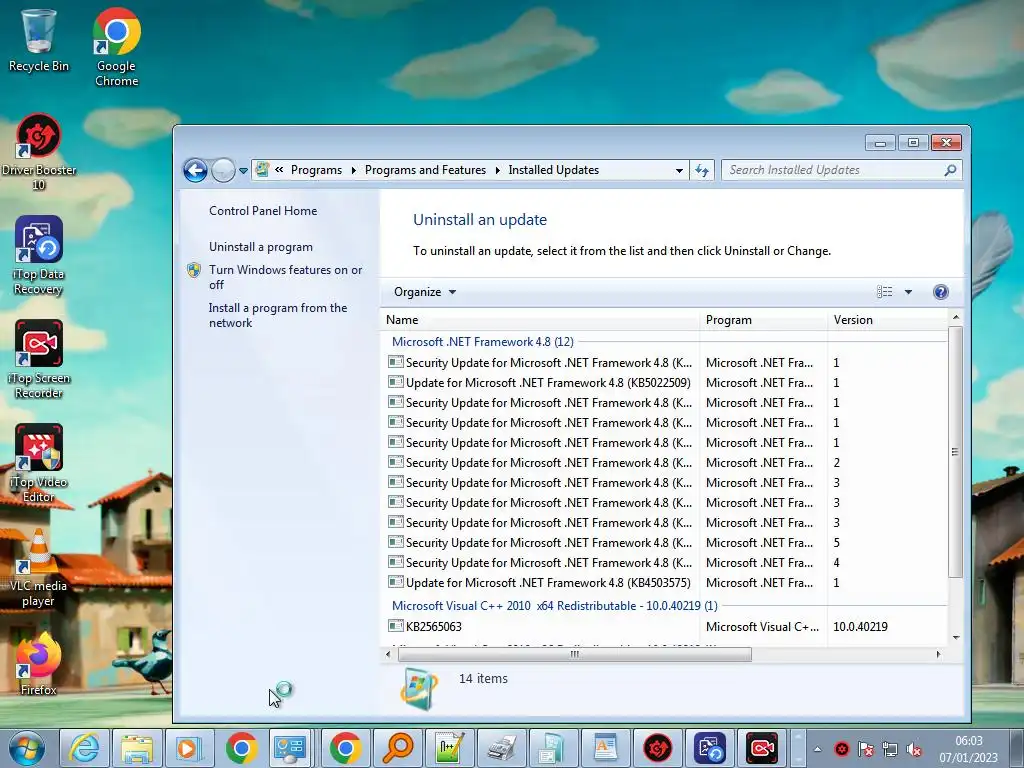Click the muted volume tray icon
This screenshot has height=768, width=1024.
pos(914,749)
